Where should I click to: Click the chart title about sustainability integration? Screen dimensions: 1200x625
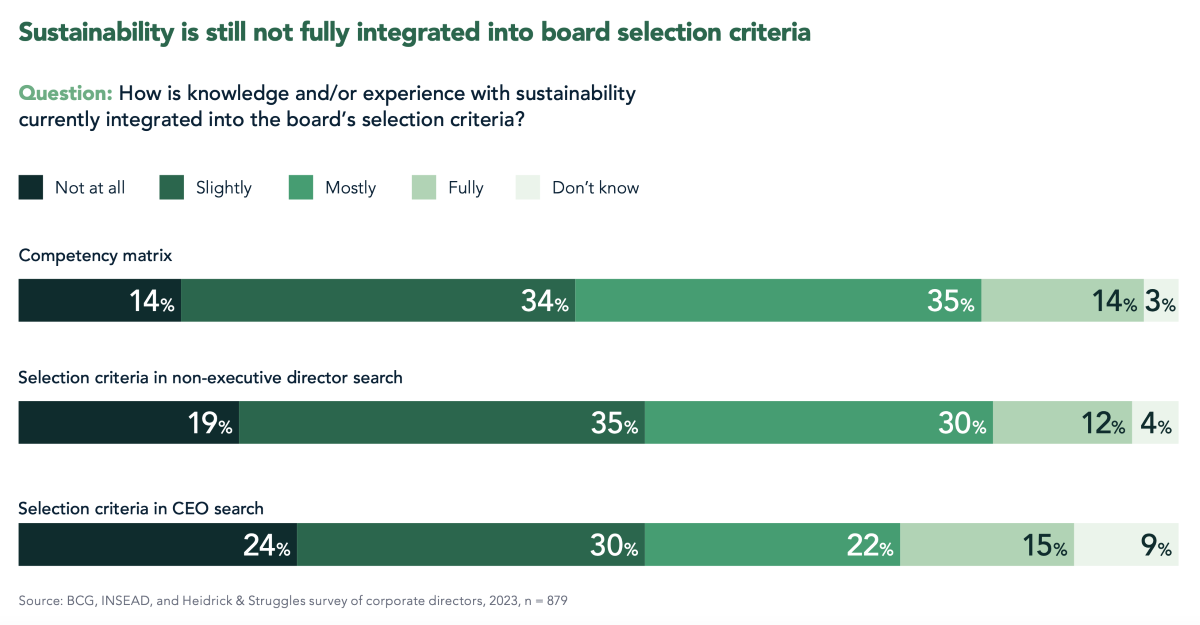(x=415, y=32)
